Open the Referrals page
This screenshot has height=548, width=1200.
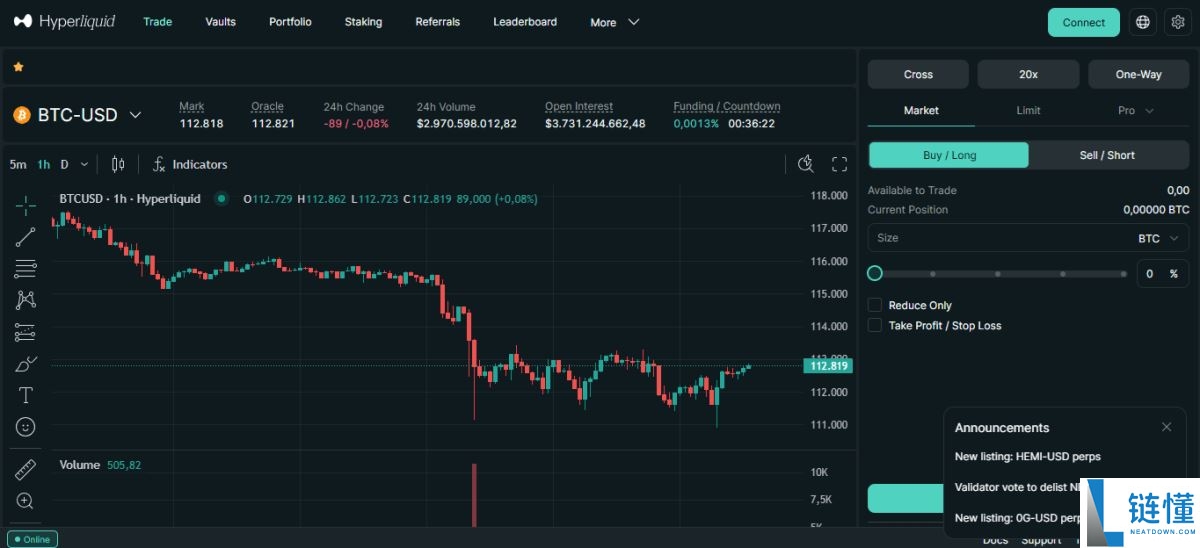438,21
